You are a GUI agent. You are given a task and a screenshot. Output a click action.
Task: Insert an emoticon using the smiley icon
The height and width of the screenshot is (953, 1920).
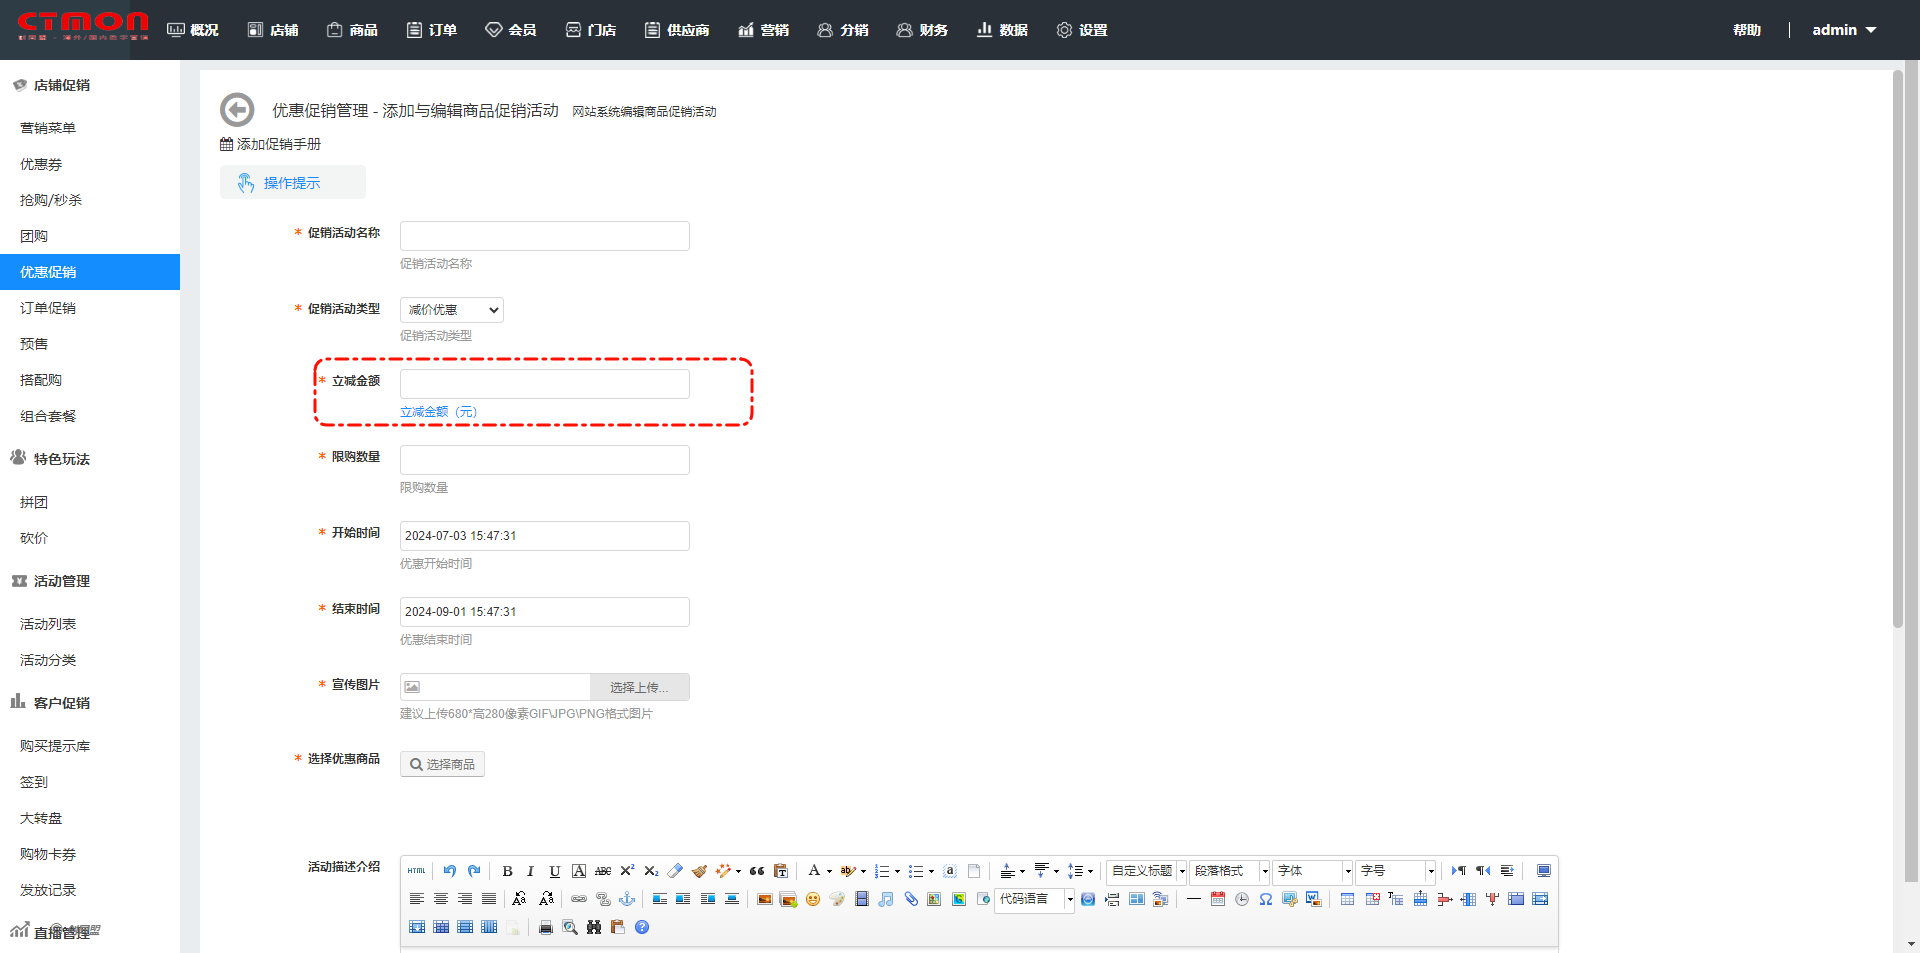813,899
